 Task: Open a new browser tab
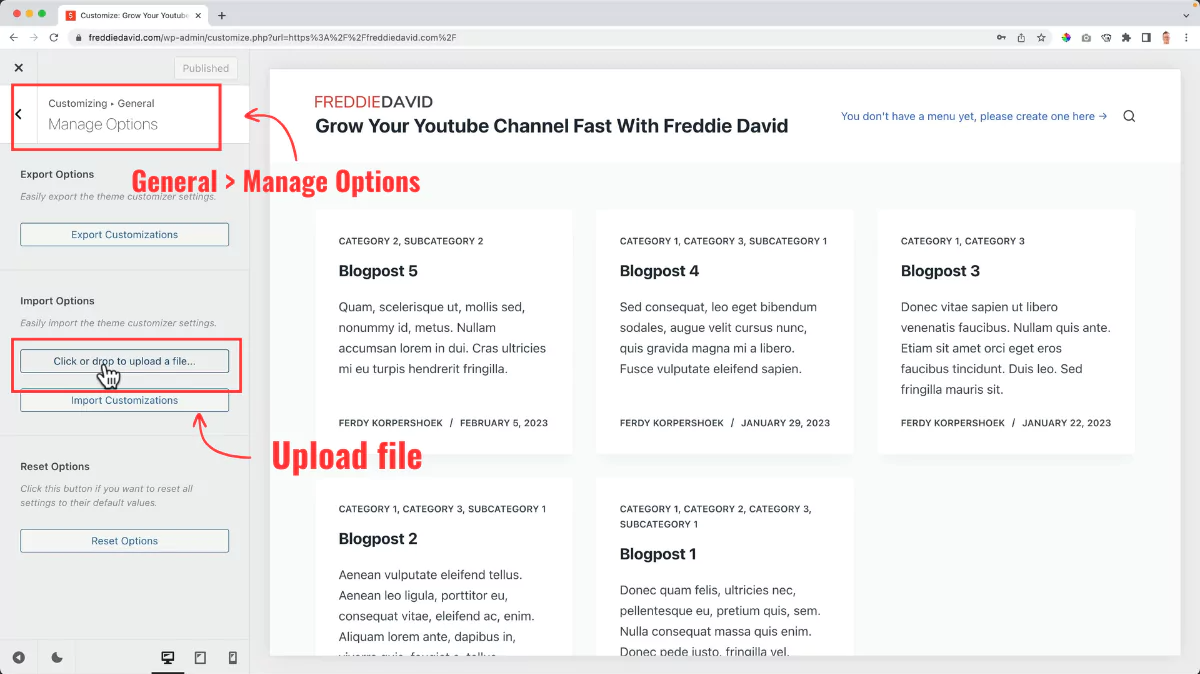tap(222, 15)
